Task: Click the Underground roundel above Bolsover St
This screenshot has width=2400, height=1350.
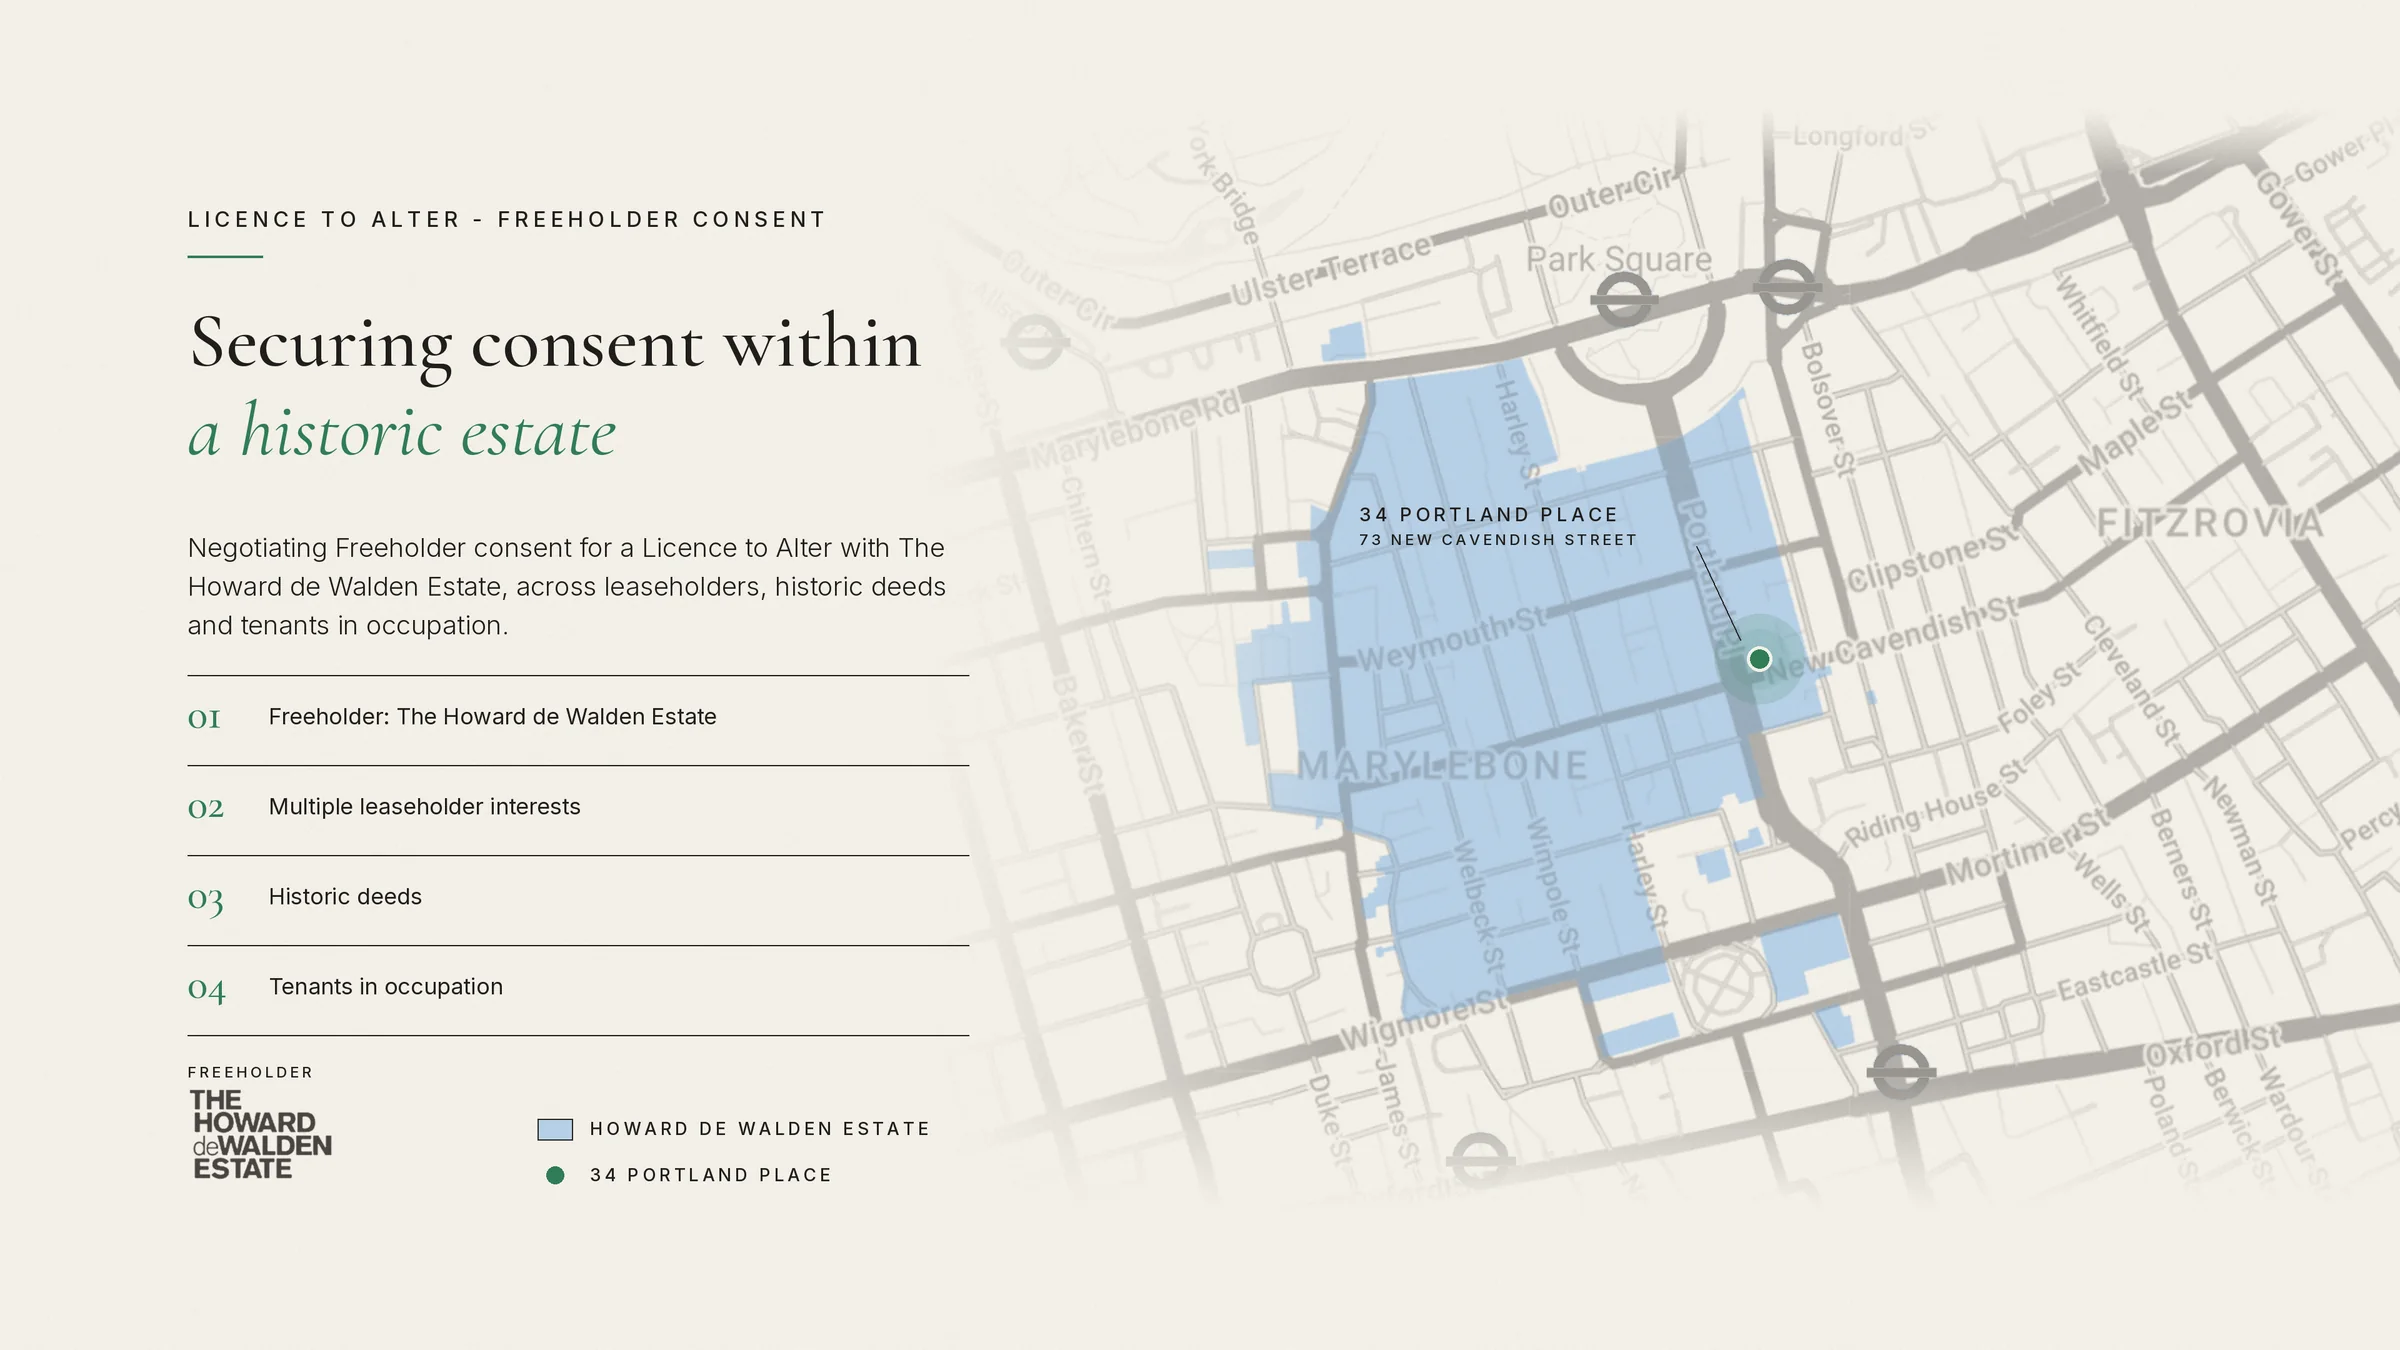Action: pos(1787,287)
